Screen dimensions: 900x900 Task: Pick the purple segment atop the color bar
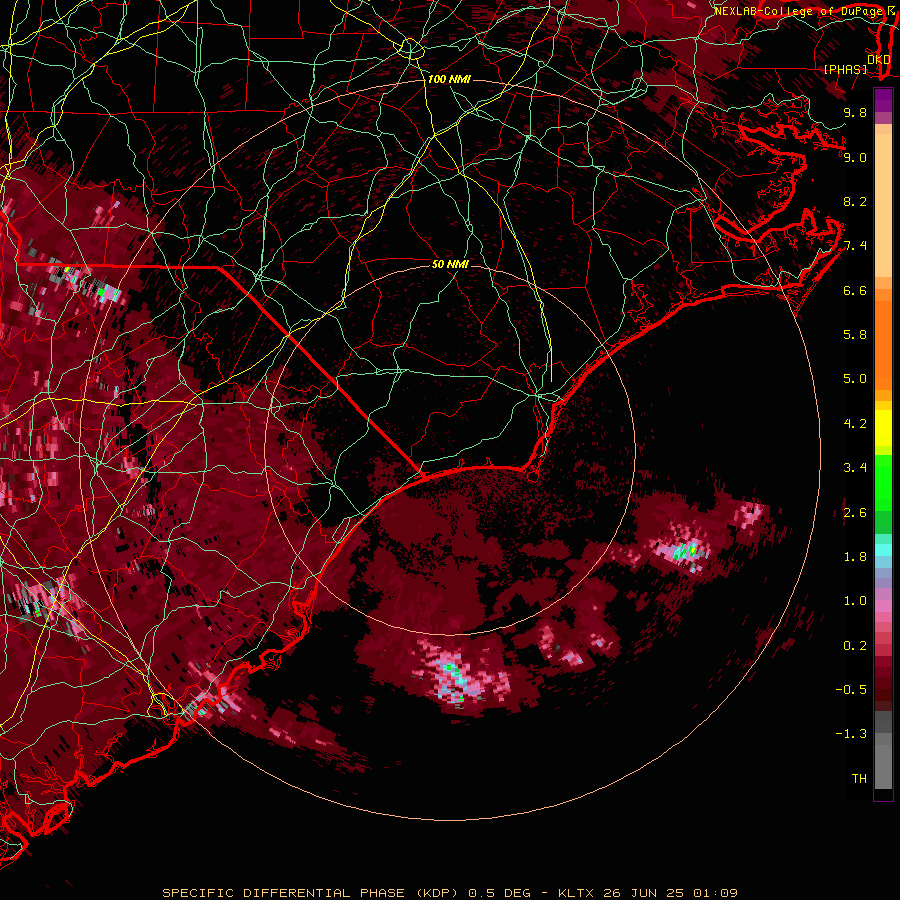point(883,100)
